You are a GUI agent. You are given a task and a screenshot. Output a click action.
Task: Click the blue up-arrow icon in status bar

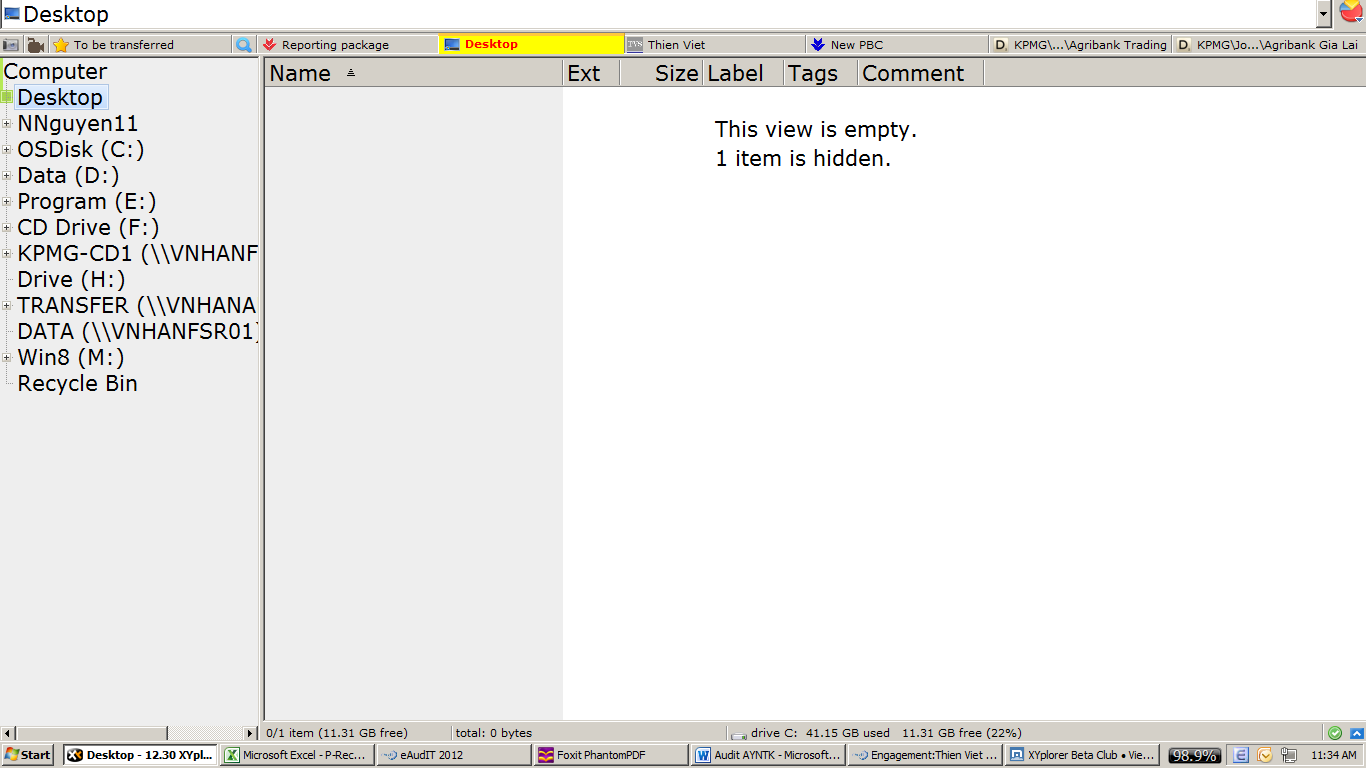tap(1356, 733)
